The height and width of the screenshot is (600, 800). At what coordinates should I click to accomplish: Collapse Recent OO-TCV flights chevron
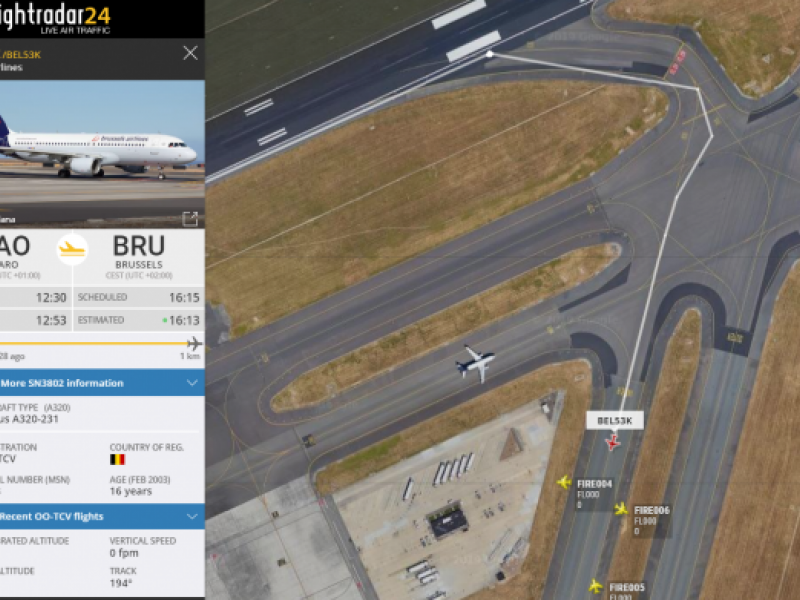pos(192,516)
